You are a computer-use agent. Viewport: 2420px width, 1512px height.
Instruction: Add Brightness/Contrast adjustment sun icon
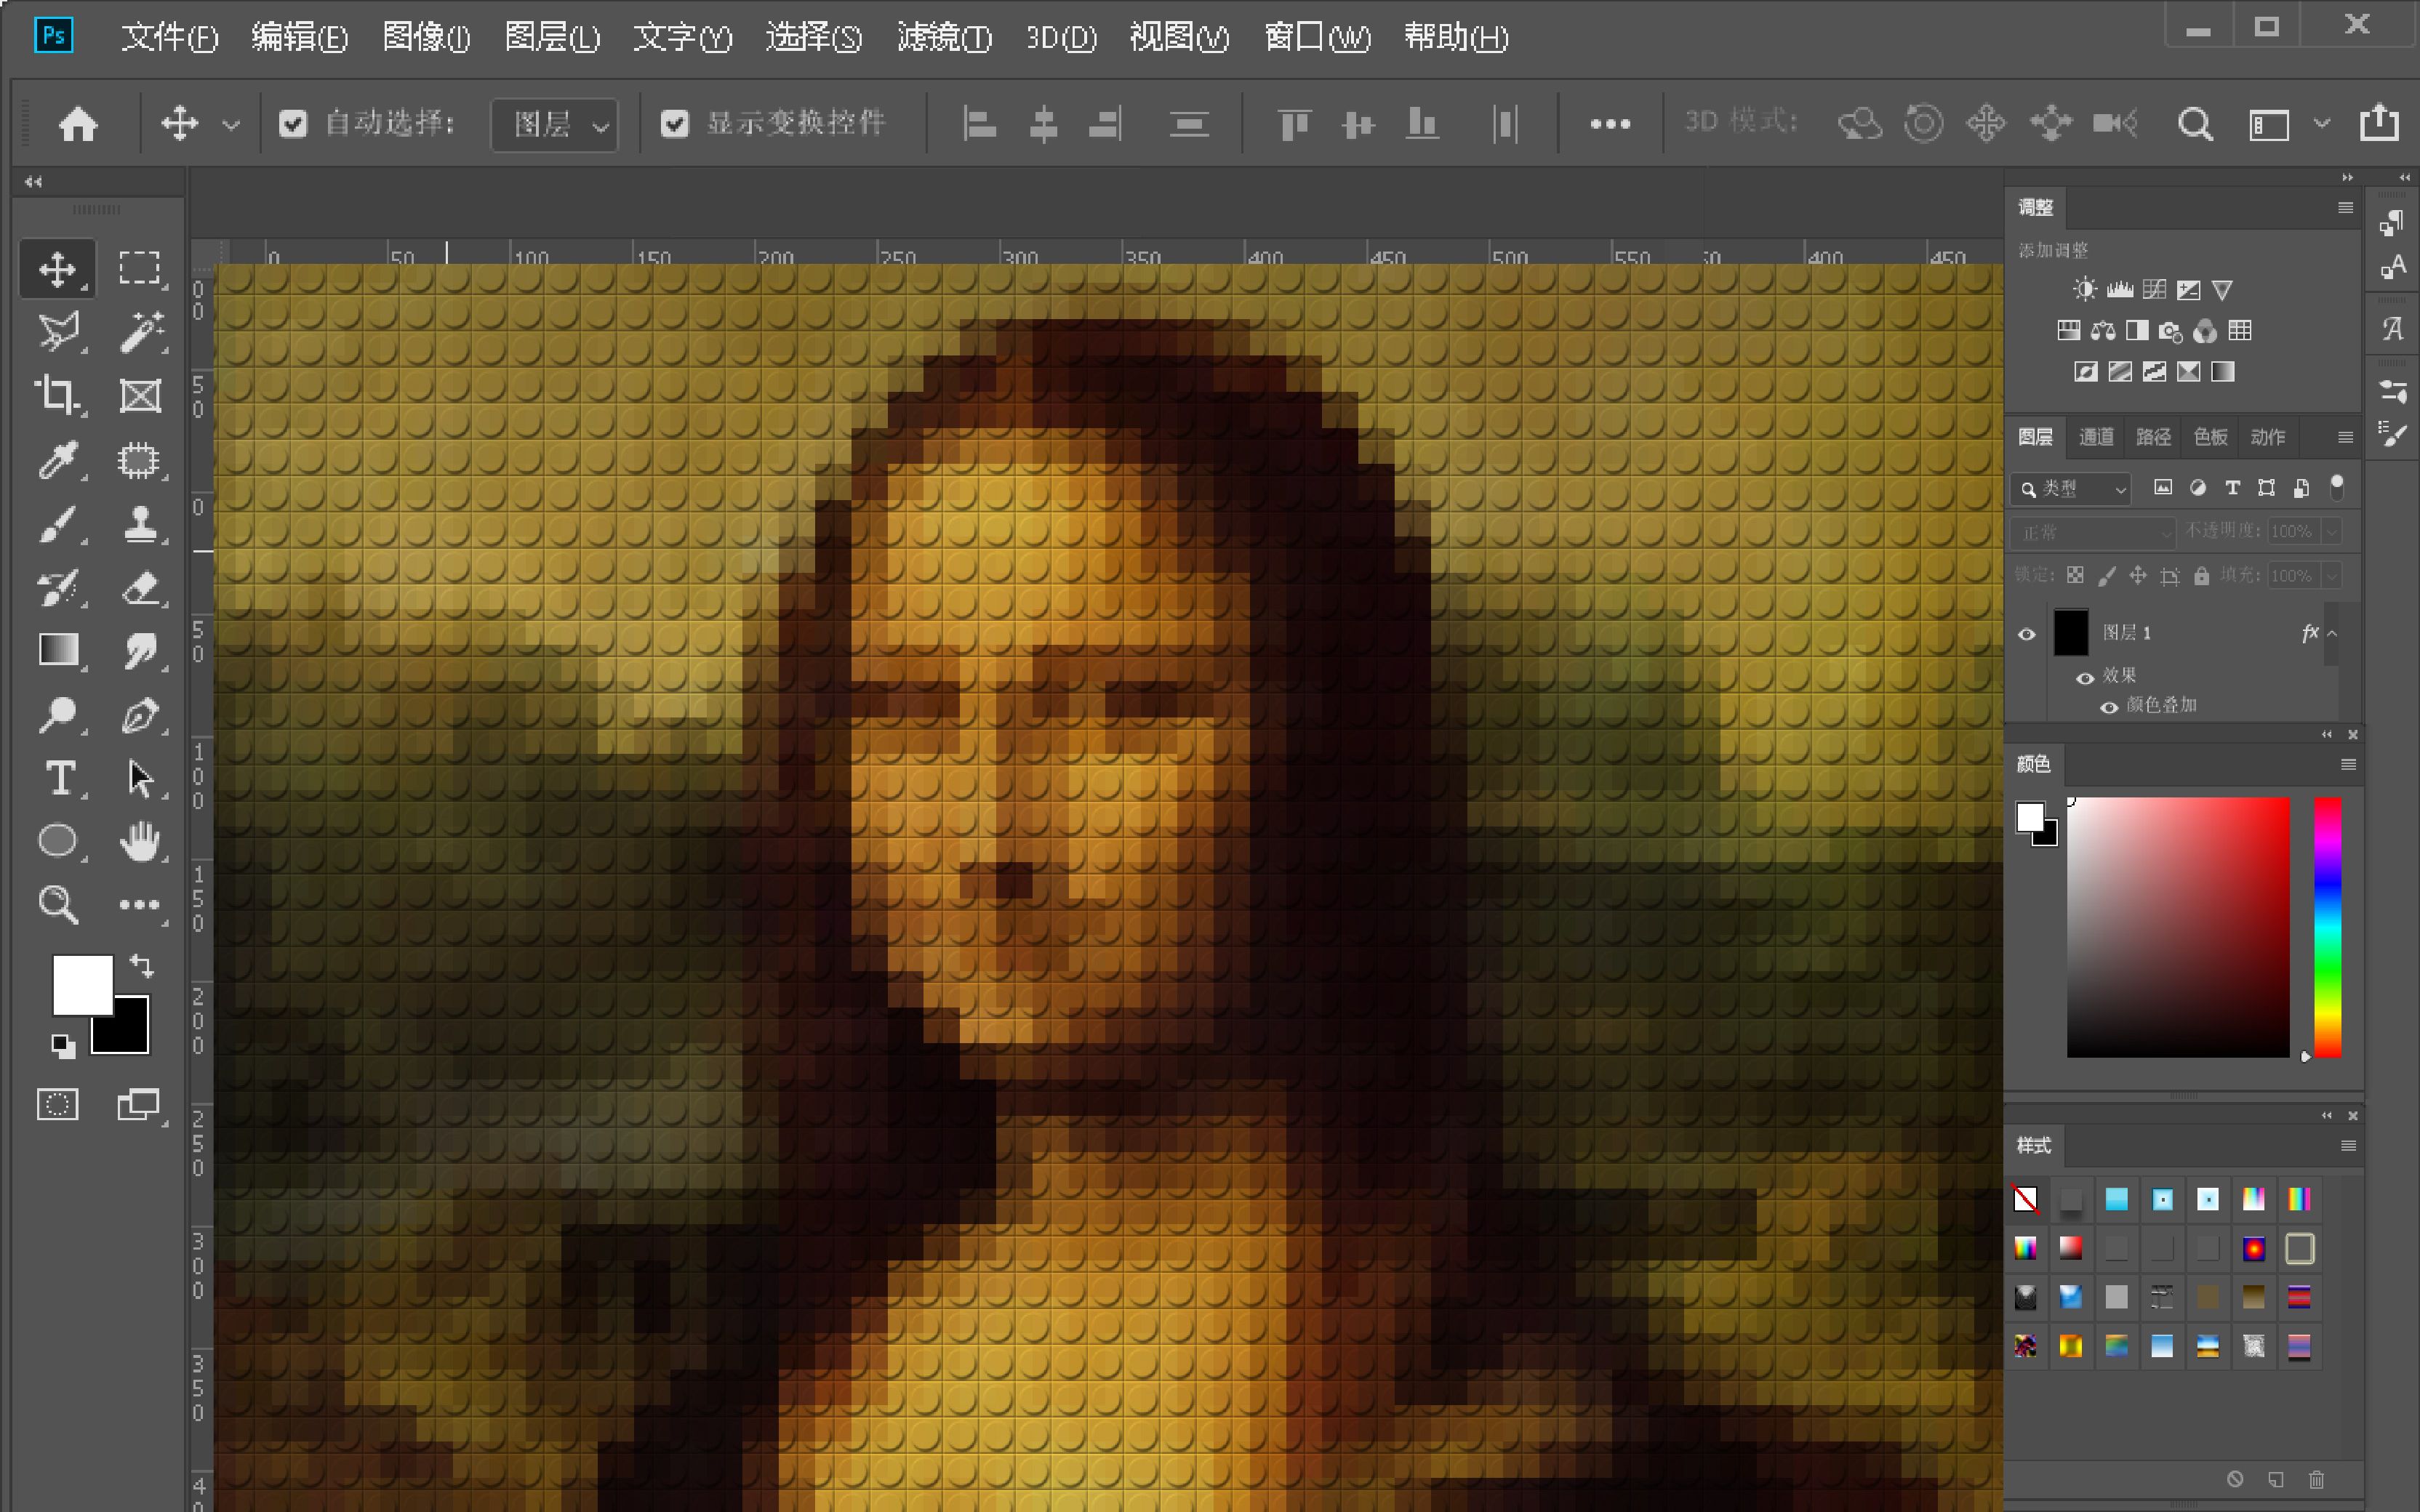coord(2085,290)
